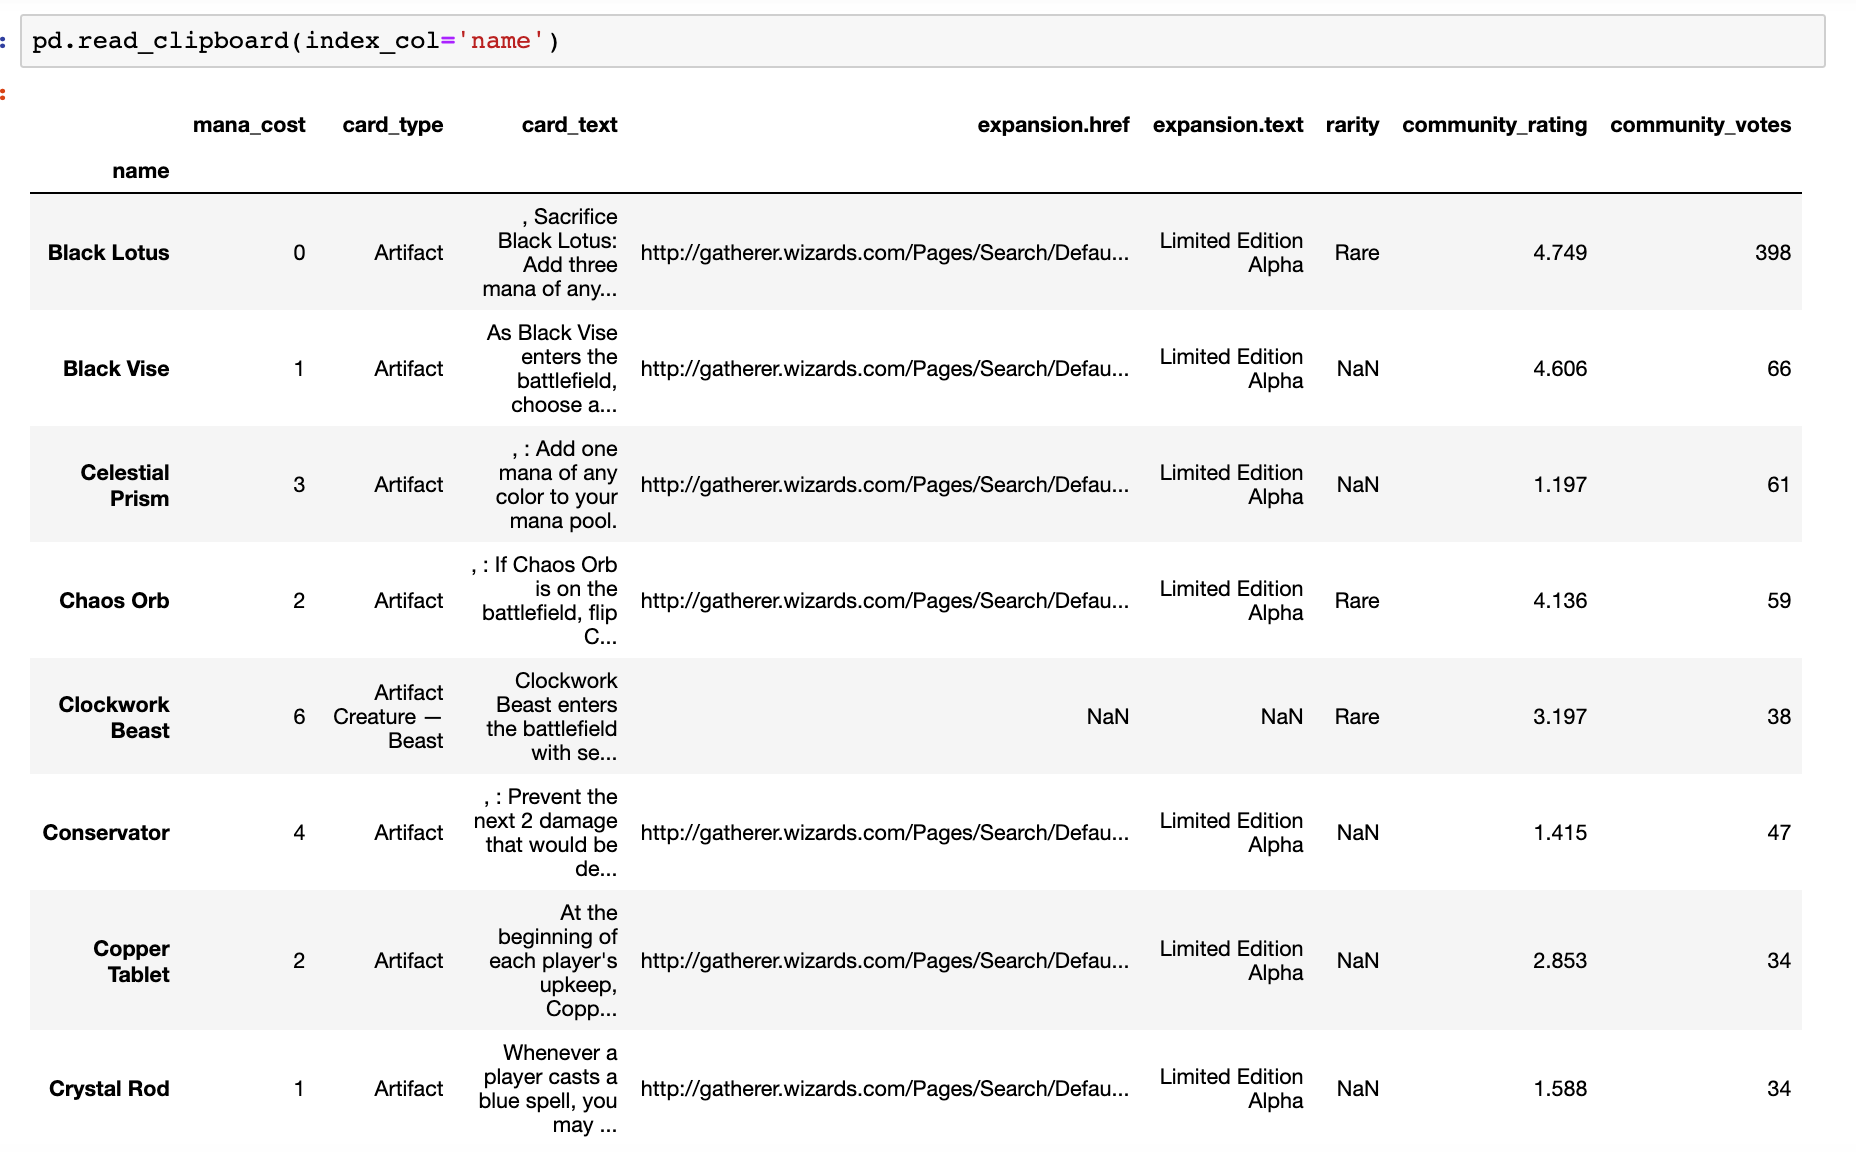Viewport: 1856px width, 1152px height.
Task: Click the Conservator row label
Action: click(x=106, y=833)
